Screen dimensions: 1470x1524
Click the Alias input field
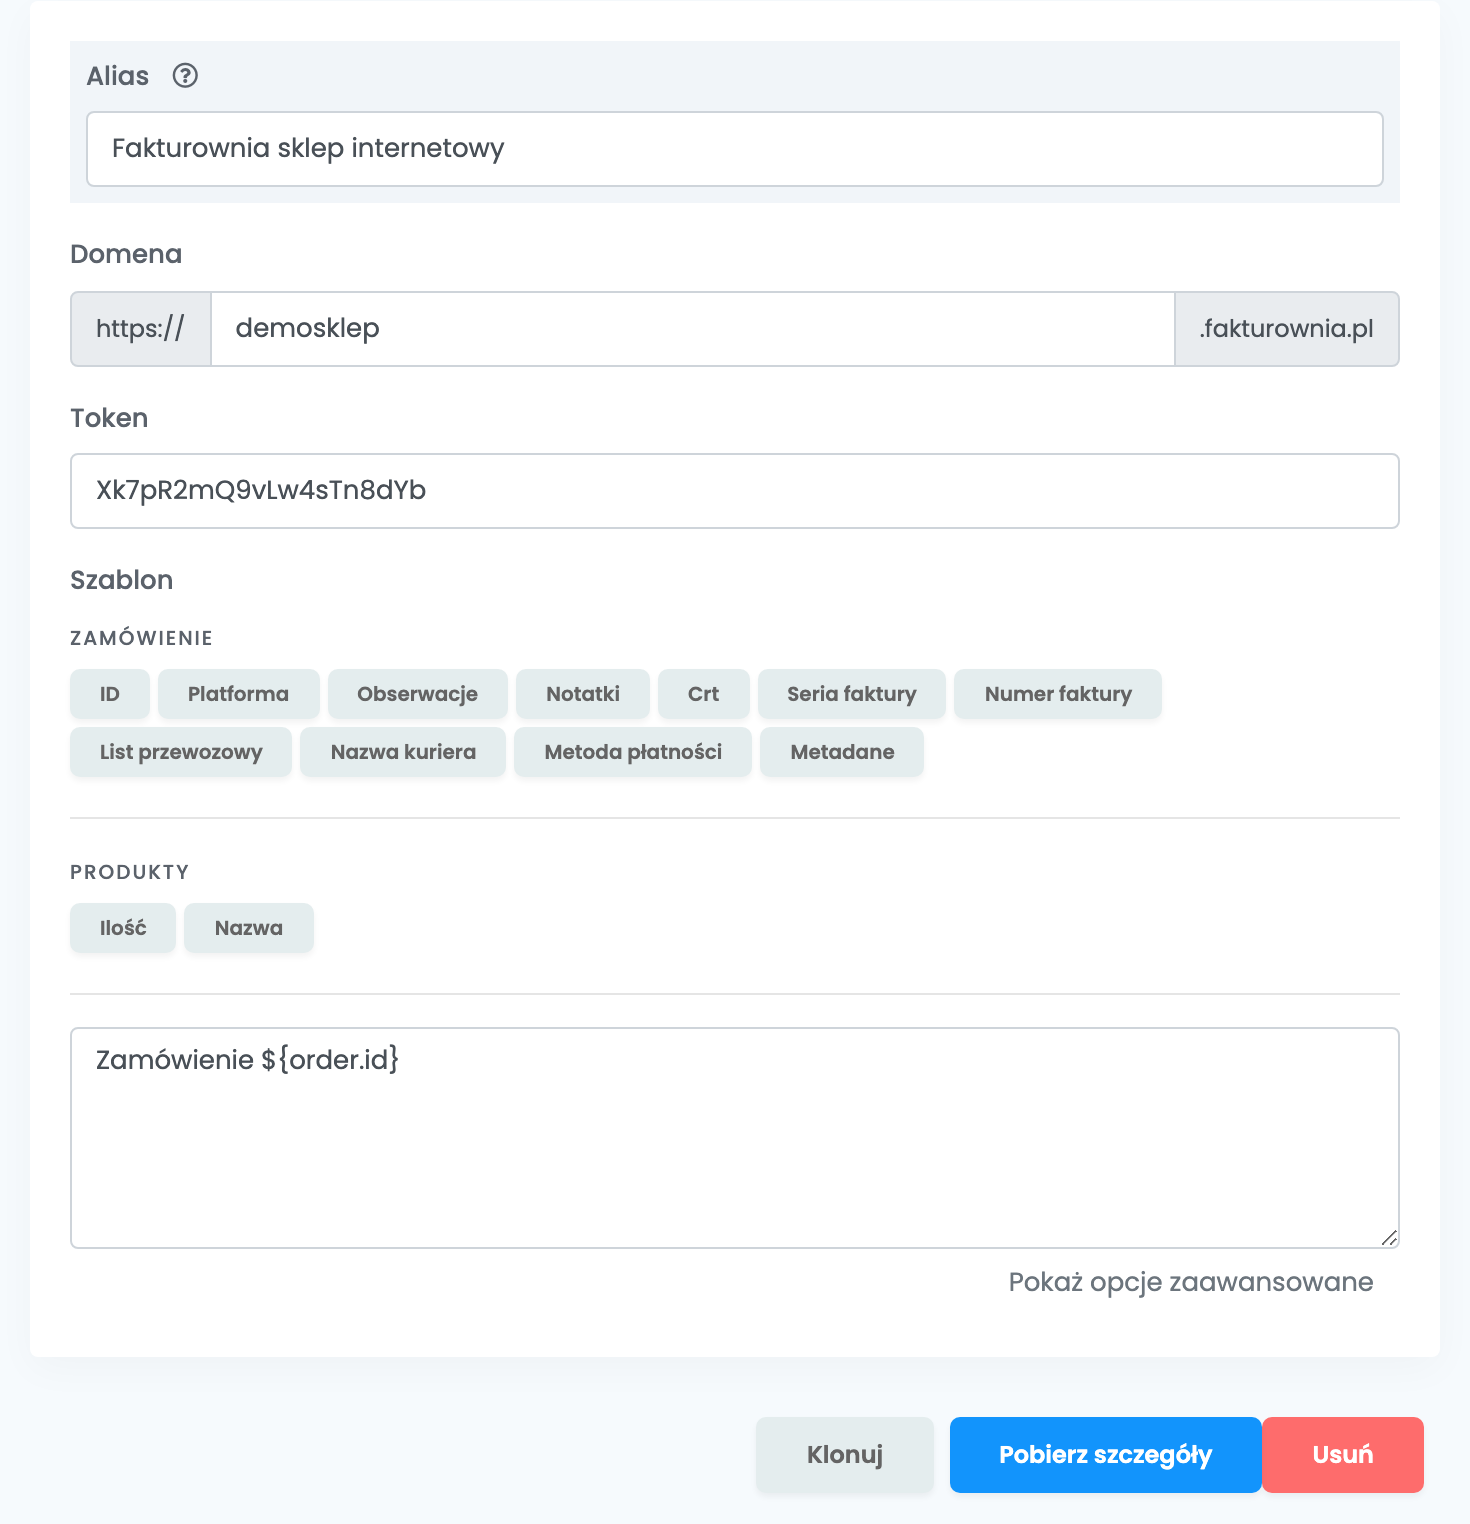(x=735, y=149)
